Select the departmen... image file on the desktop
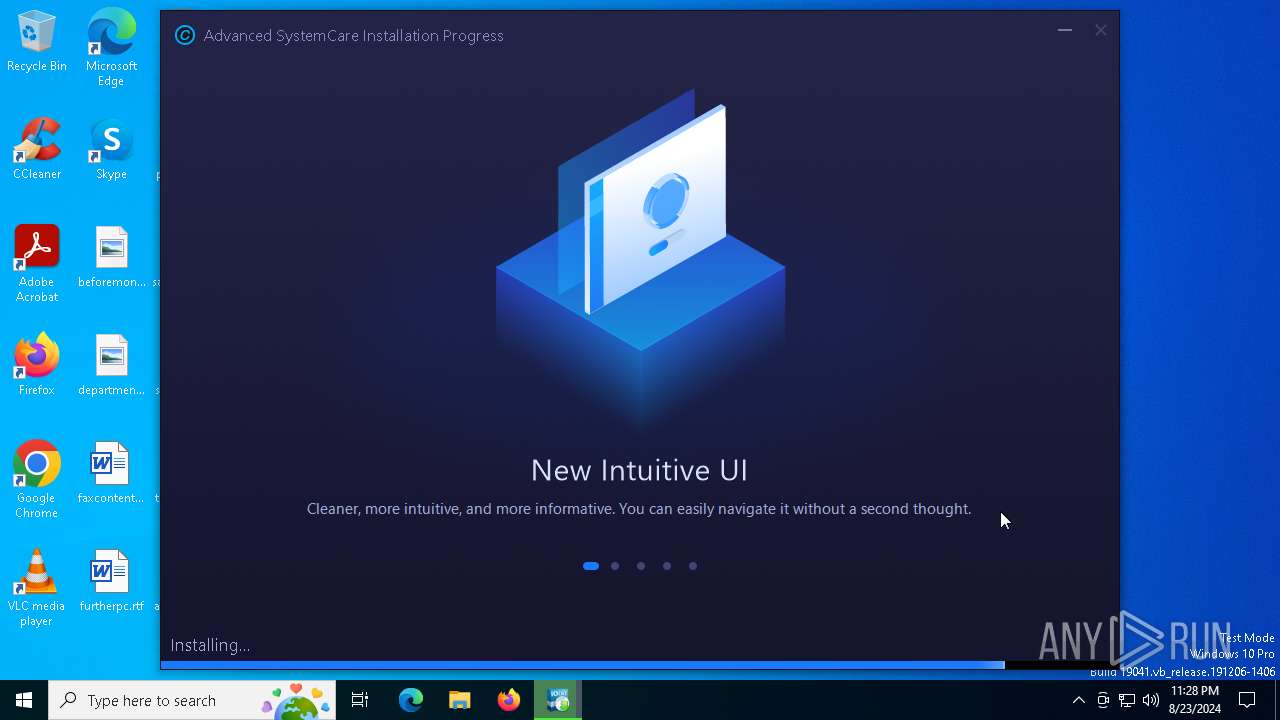Image resolution: width=1280 pixels, height=720 pixels. [x=111, y=365]
